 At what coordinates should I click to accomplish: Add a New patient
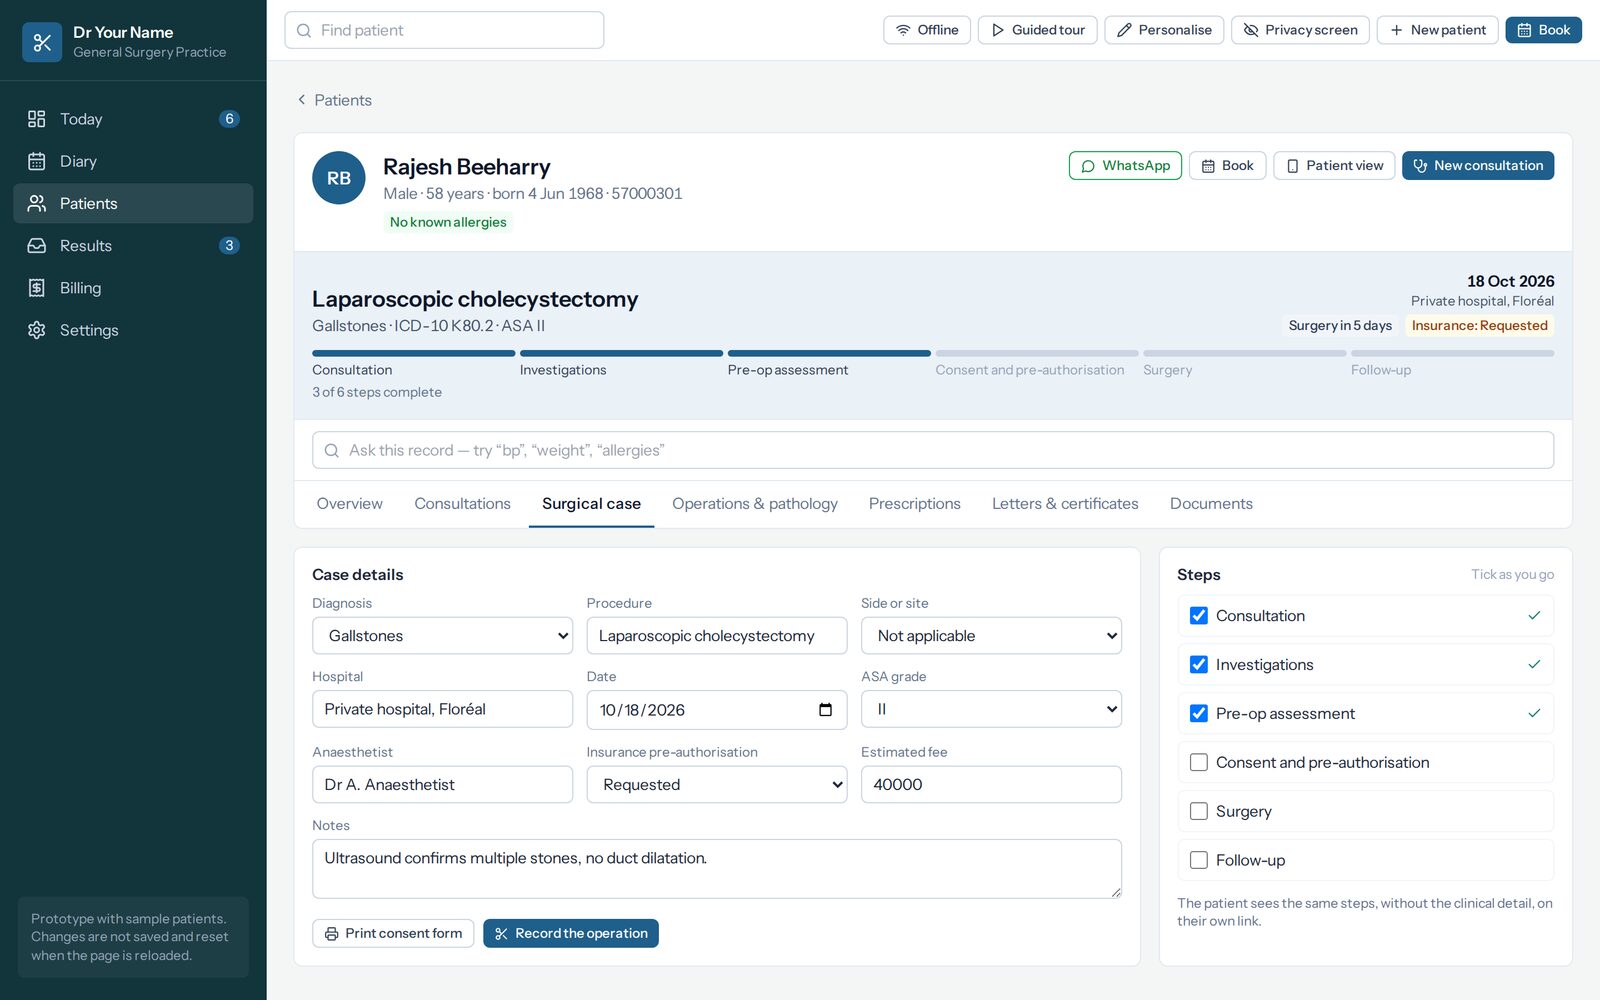1437,30
